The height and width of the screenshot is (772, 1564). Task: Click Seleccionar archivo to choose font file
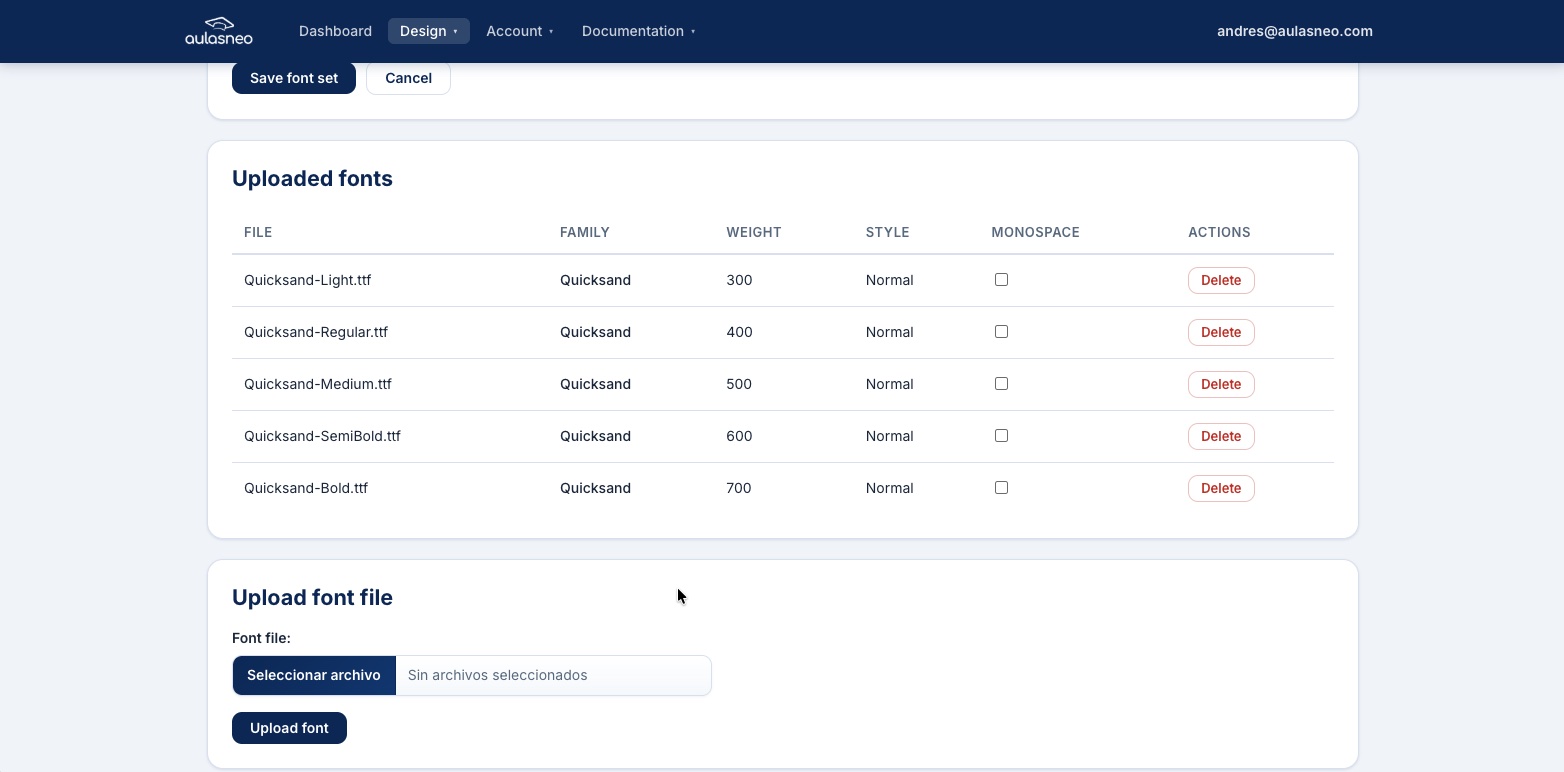tap(314, 676)
